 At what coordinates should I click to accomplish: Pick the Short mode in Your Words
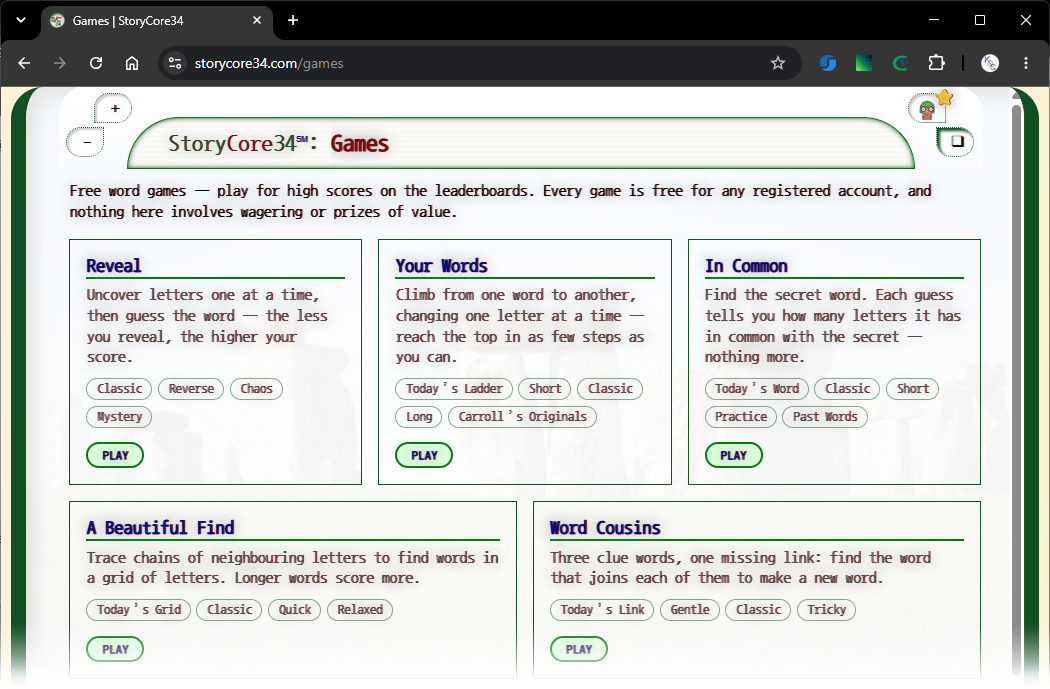coord(544,388)
